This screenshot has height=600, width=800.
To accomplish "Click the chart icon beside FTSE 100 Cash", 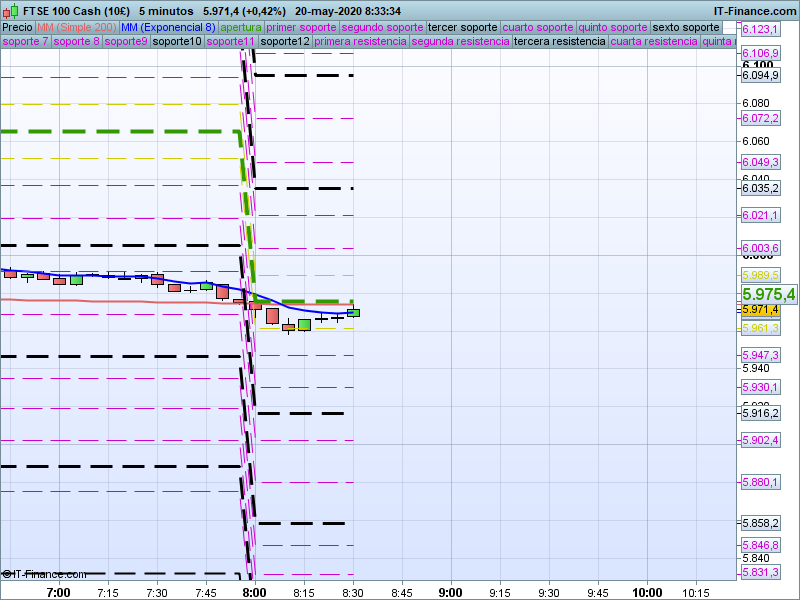I will coord(9,10).
